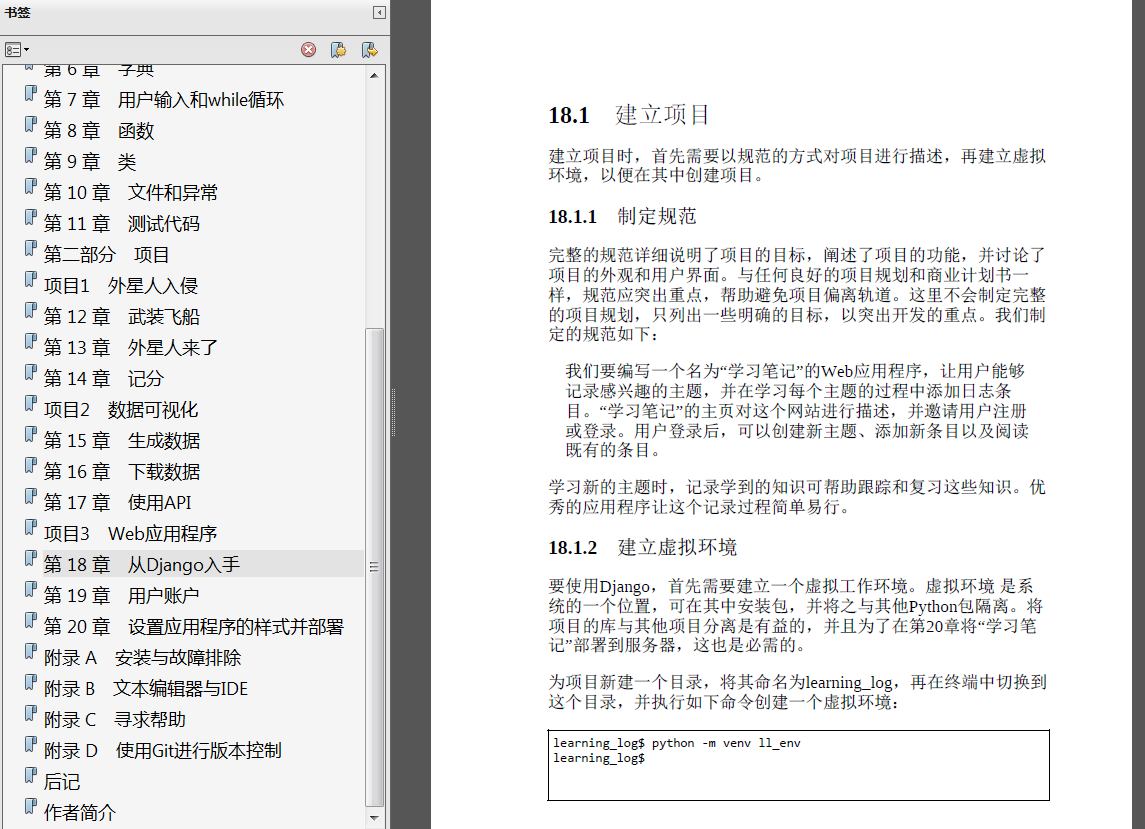Open bookmark 第 16 章 下载数据
The width and height of the screenshot is (1145, 829).
coord(121,472)
